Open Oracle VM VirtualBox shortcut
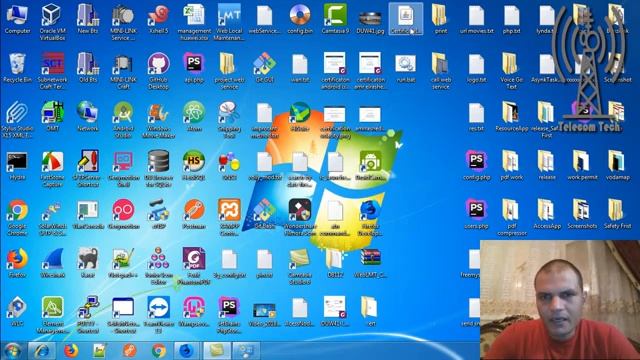 tap(52, 22)
